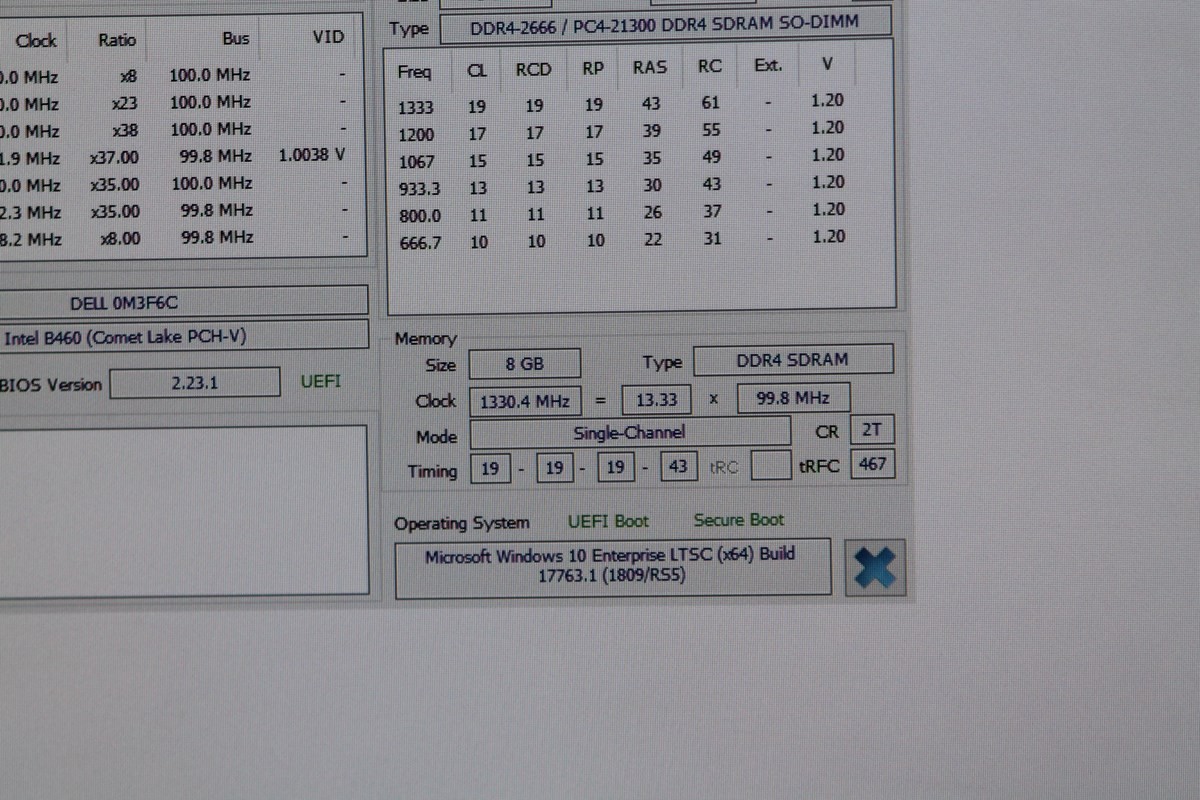This screenshot has height=800, width=1200.
Task: Click the V column header in timing table
Action: 826,65
